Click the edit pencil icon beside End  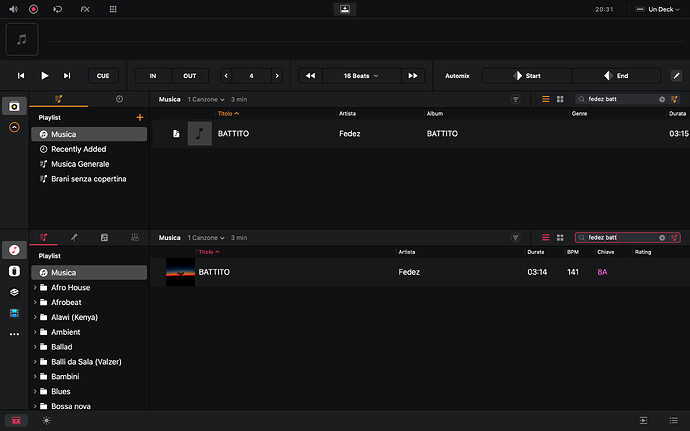[x=676, y=76]
